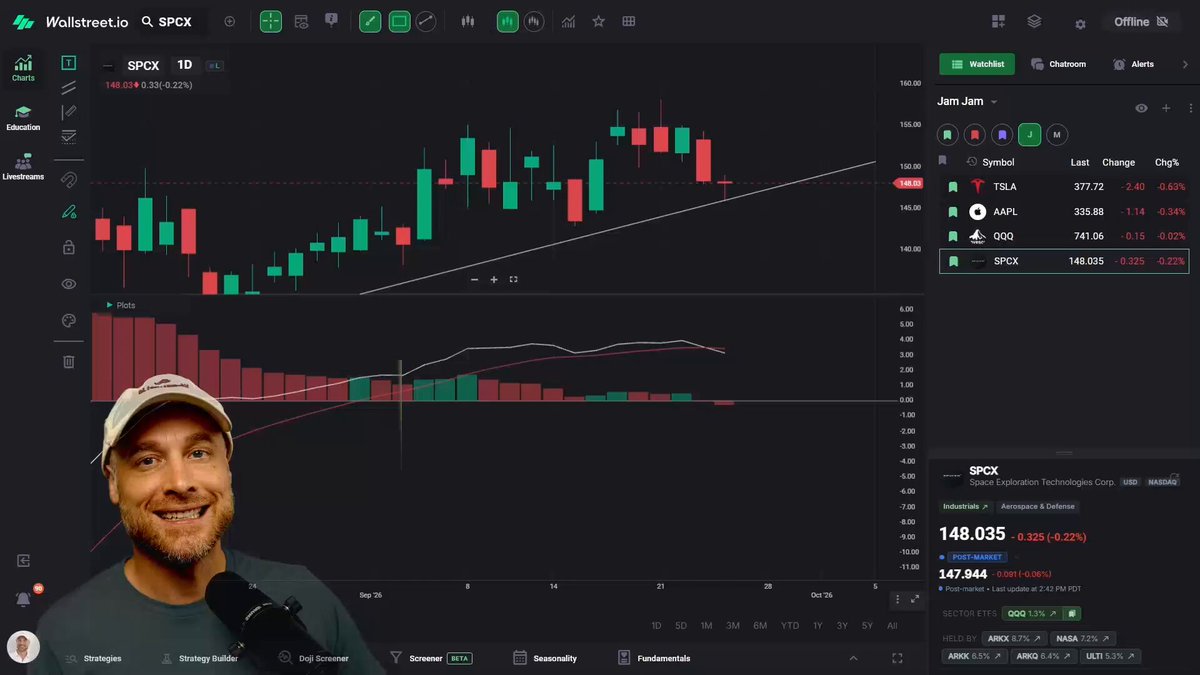Open the candlestick chart type selector
The width and height of the screenshot is (1200, 675).
(467, 21)
